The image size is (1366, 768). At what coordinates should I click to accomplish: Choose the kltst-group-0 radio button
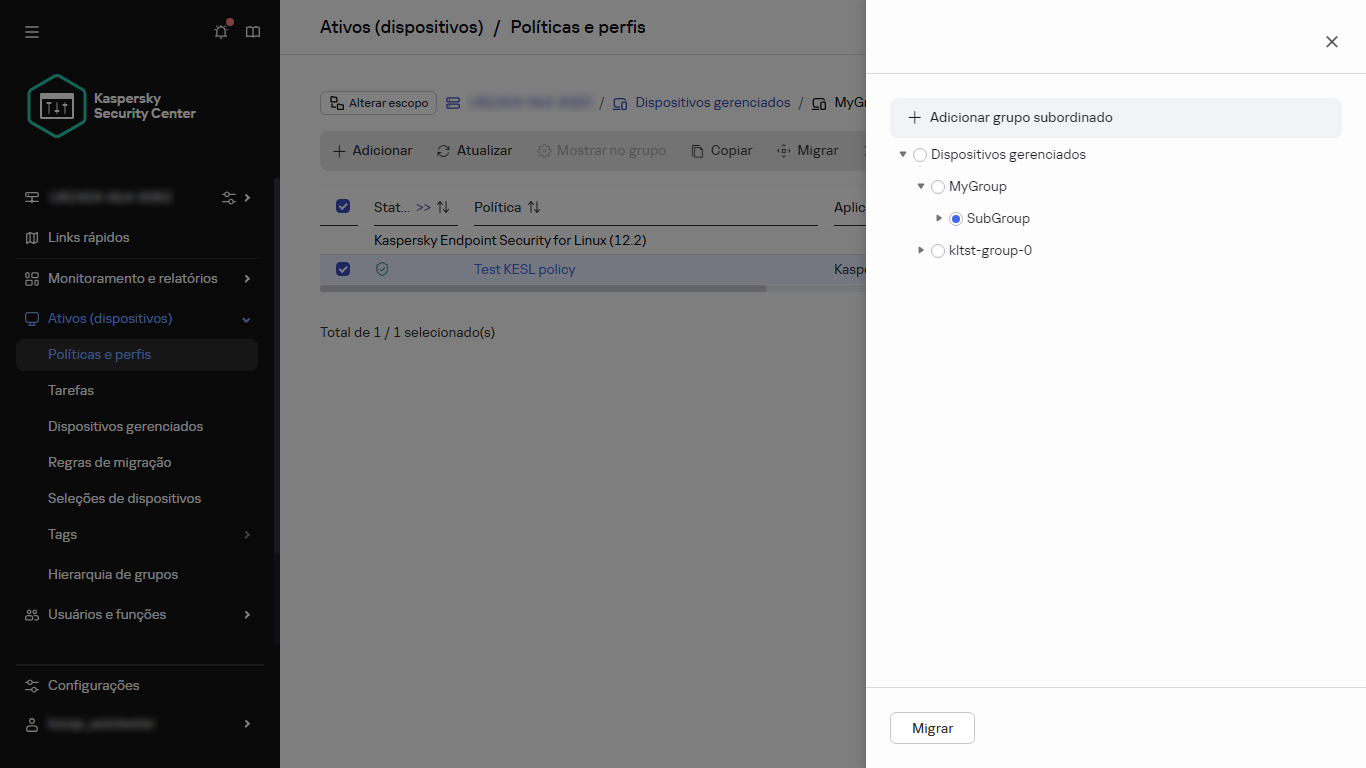click(x=938, y=251)
